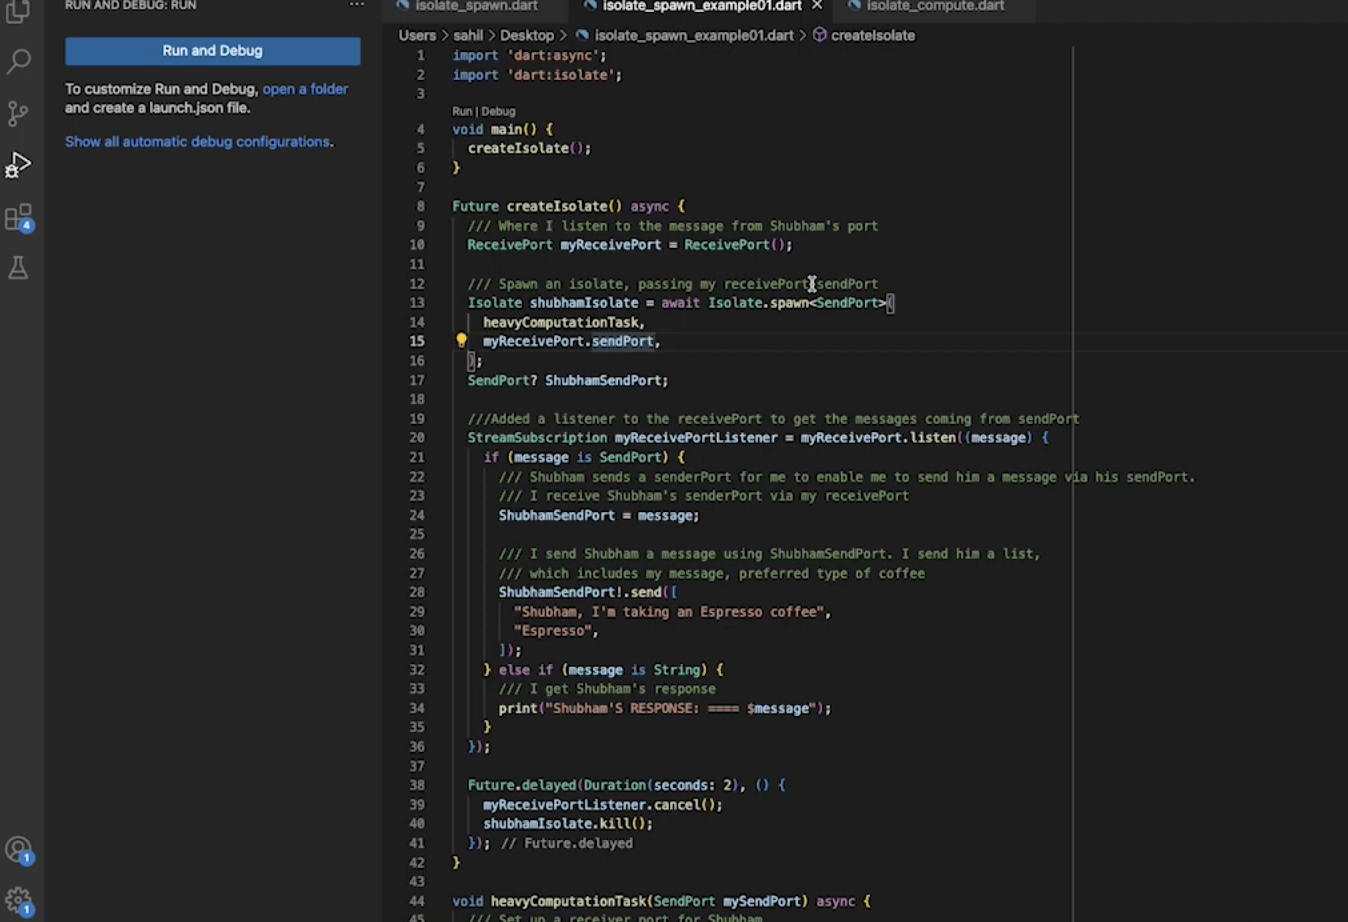Follow the open a folder link
This screenshot has height=922, width=1348.
pyautogui.click(x=305, y=89)
